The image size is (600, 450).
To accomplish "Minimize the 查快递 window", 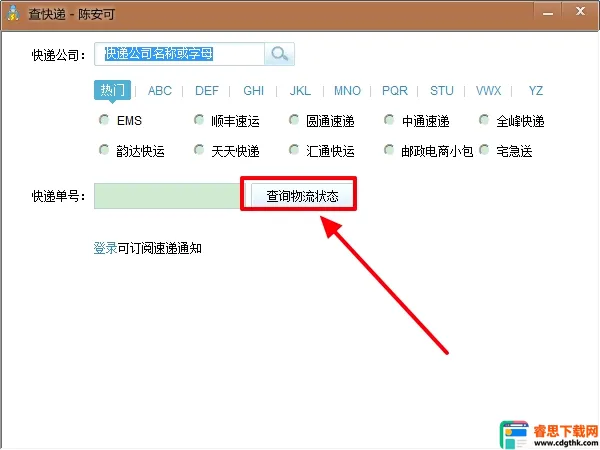I will [x=548, y=13].
